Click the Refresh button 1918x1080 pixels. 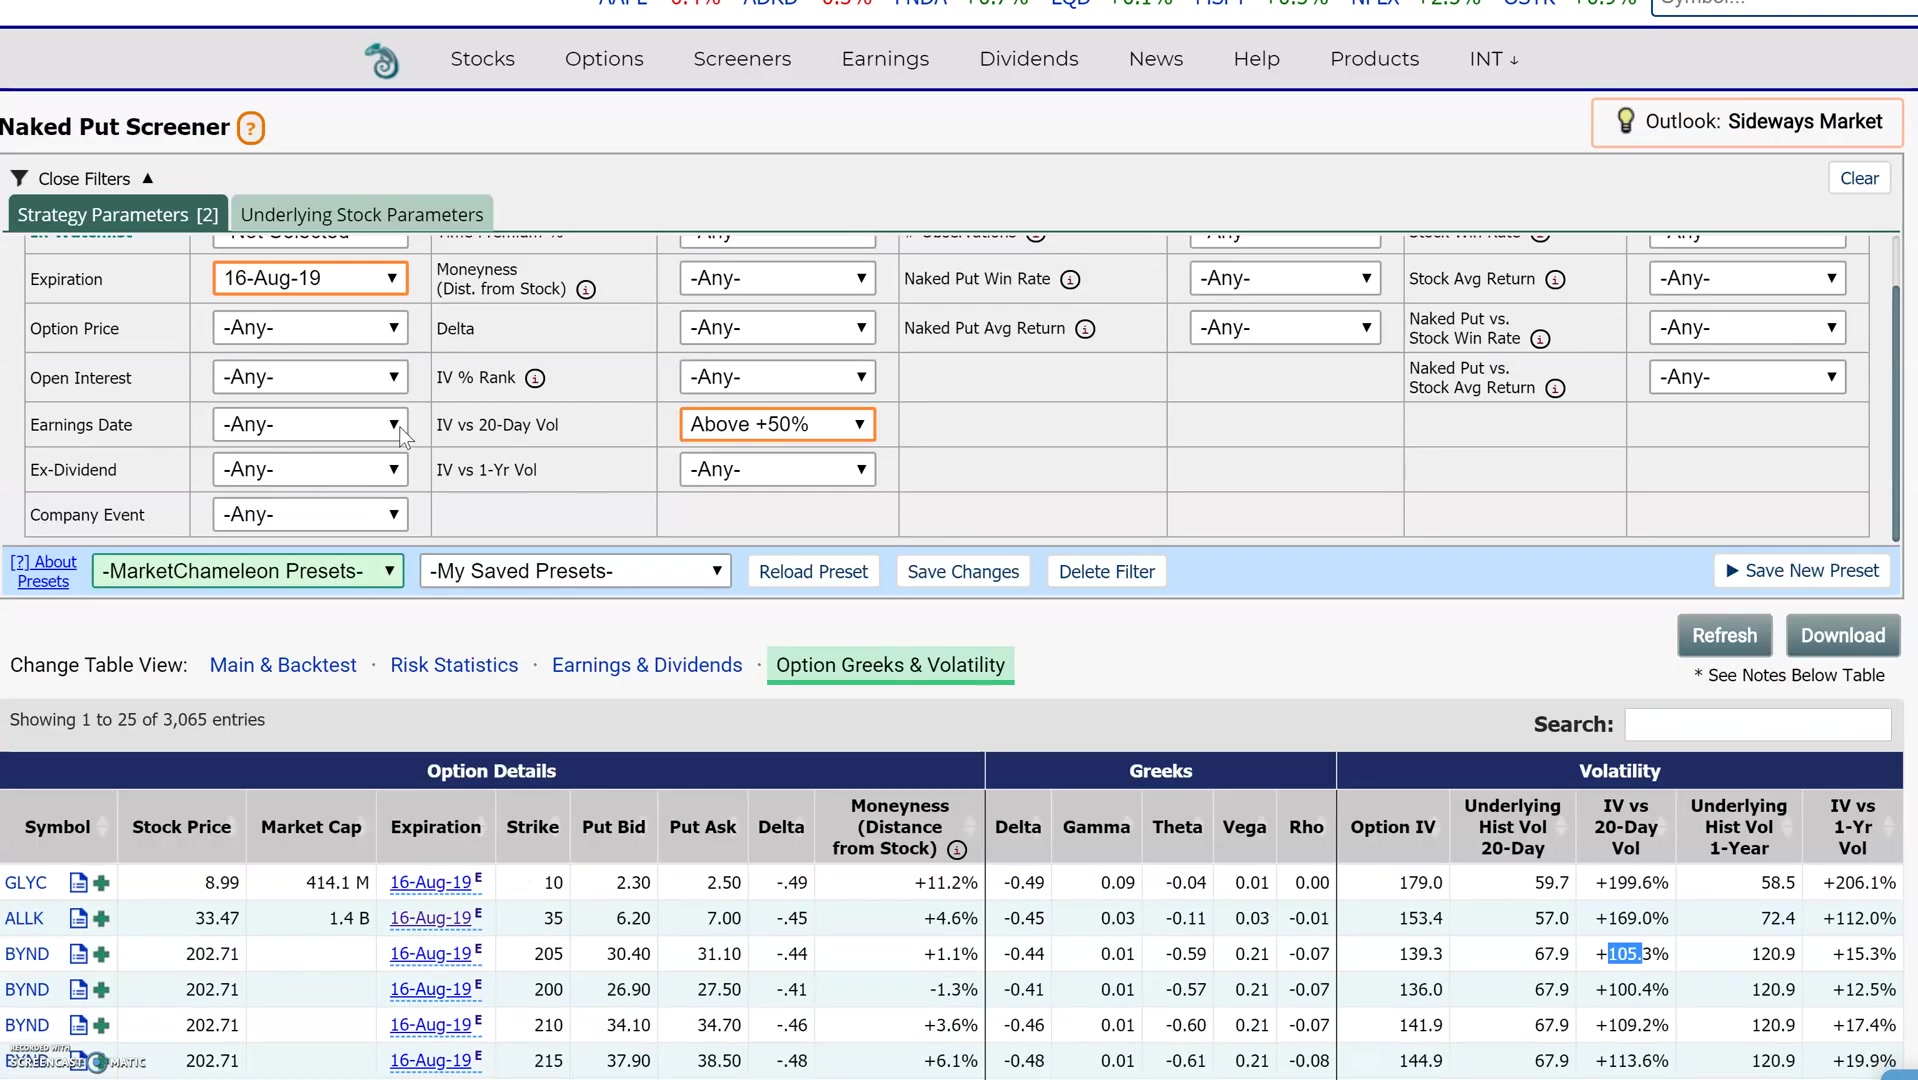click(1724, 636)
